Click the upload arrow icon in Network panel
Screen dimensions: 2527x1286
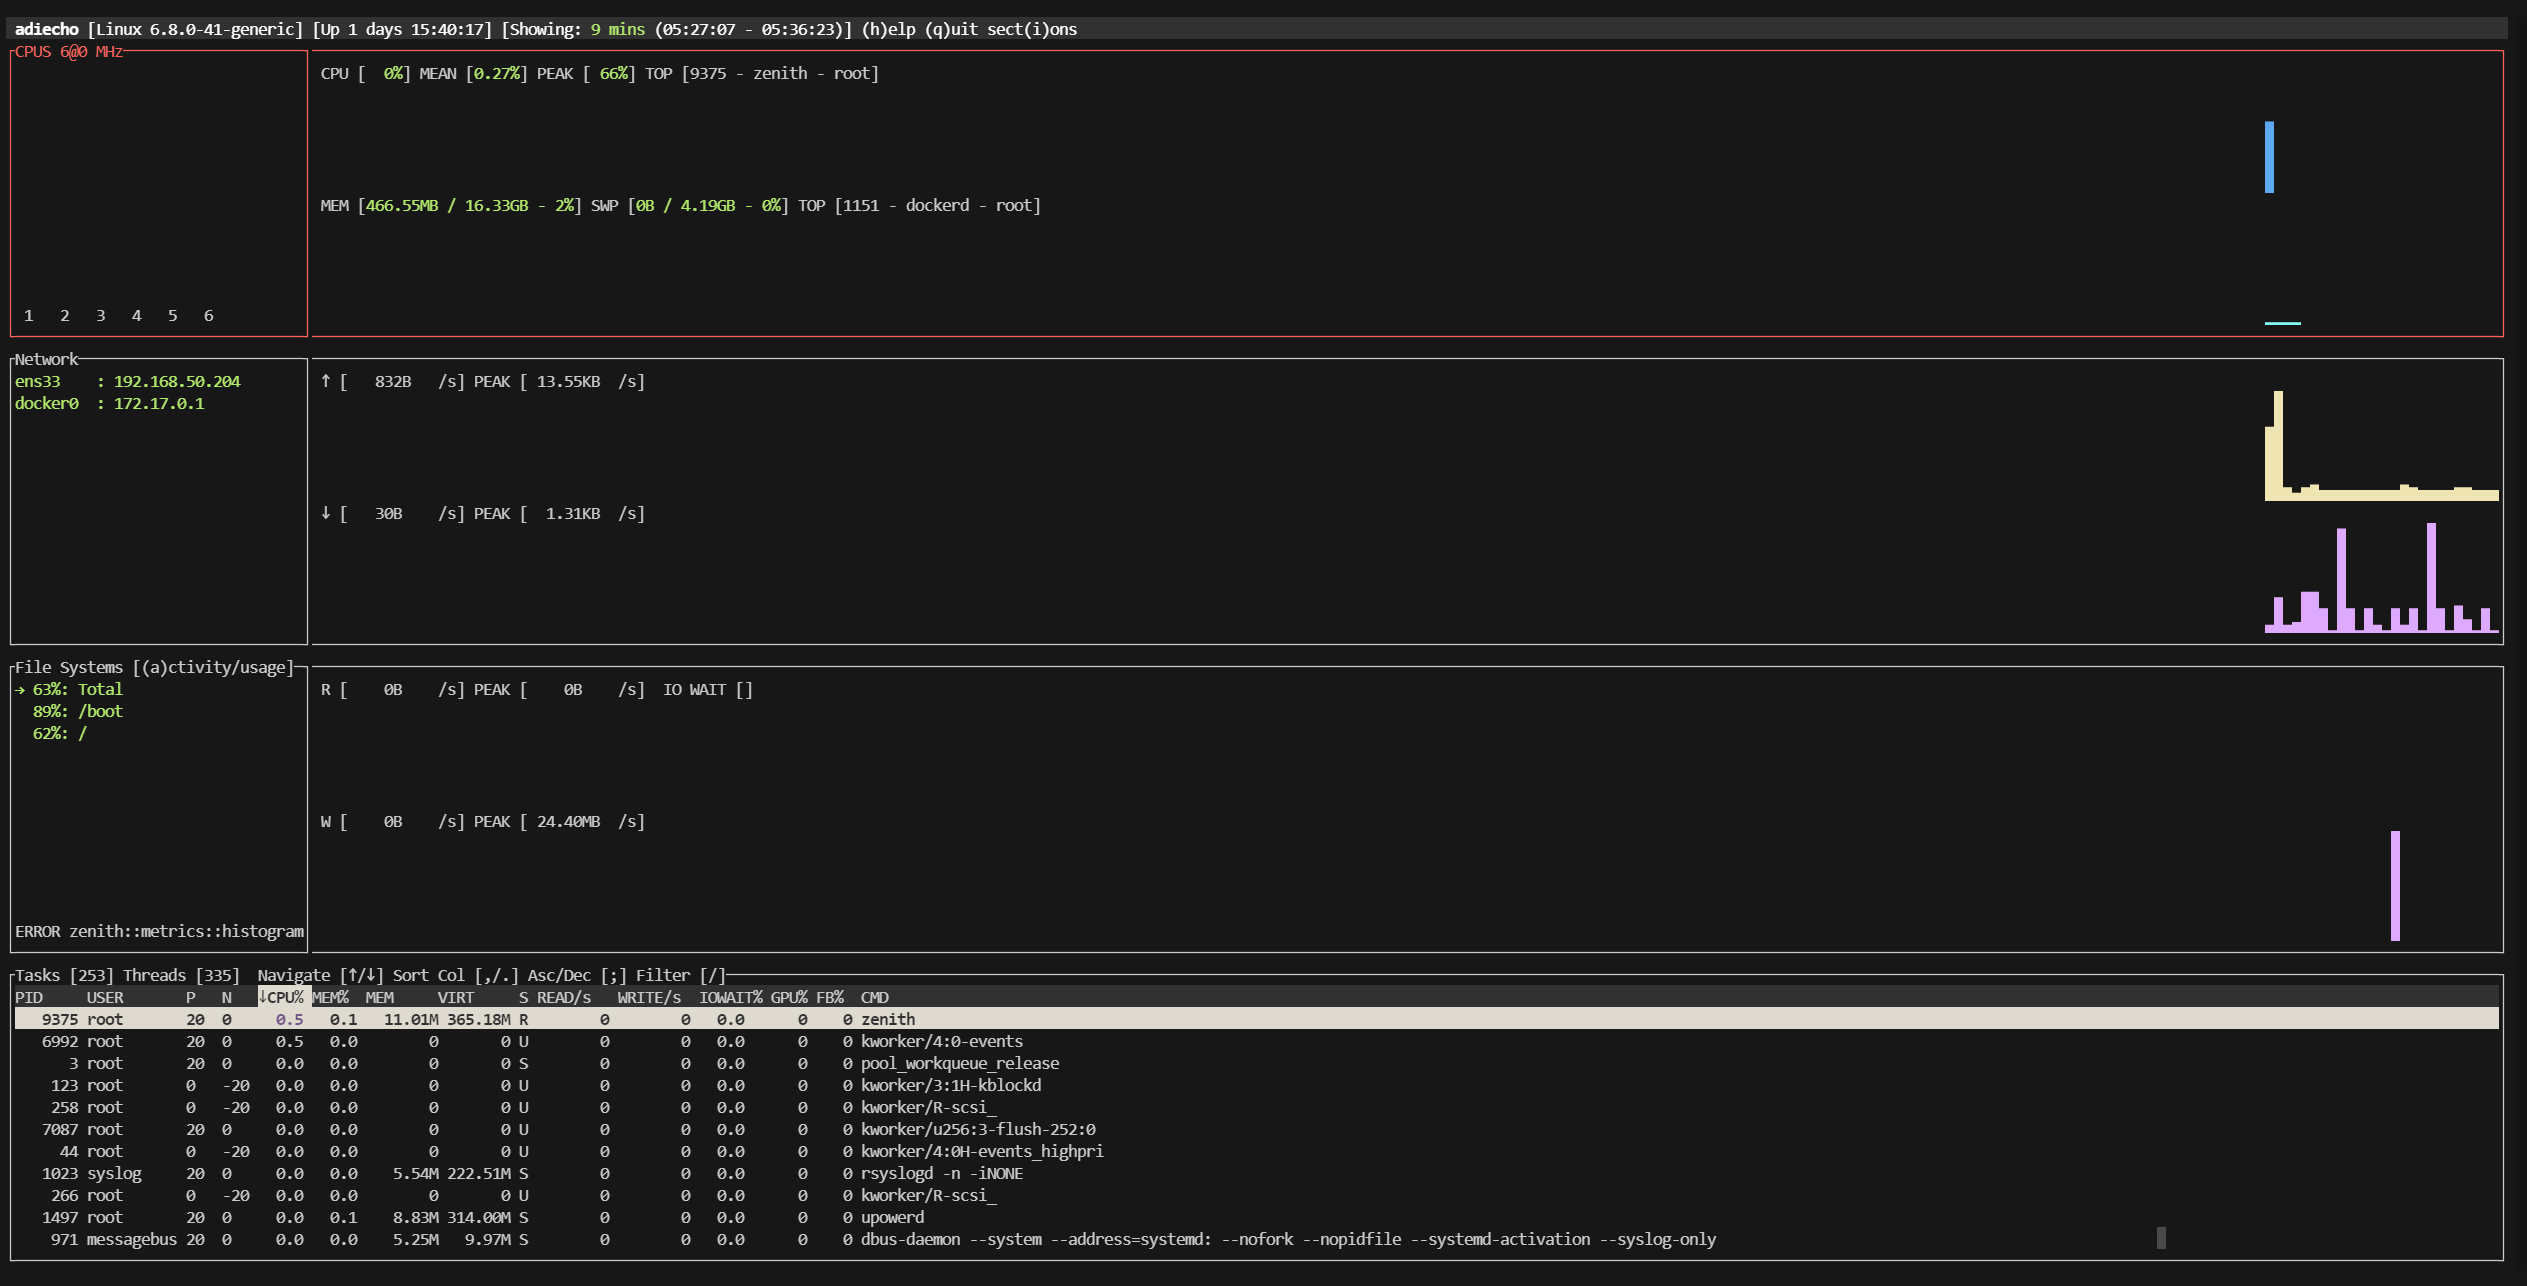coord(326,381)
